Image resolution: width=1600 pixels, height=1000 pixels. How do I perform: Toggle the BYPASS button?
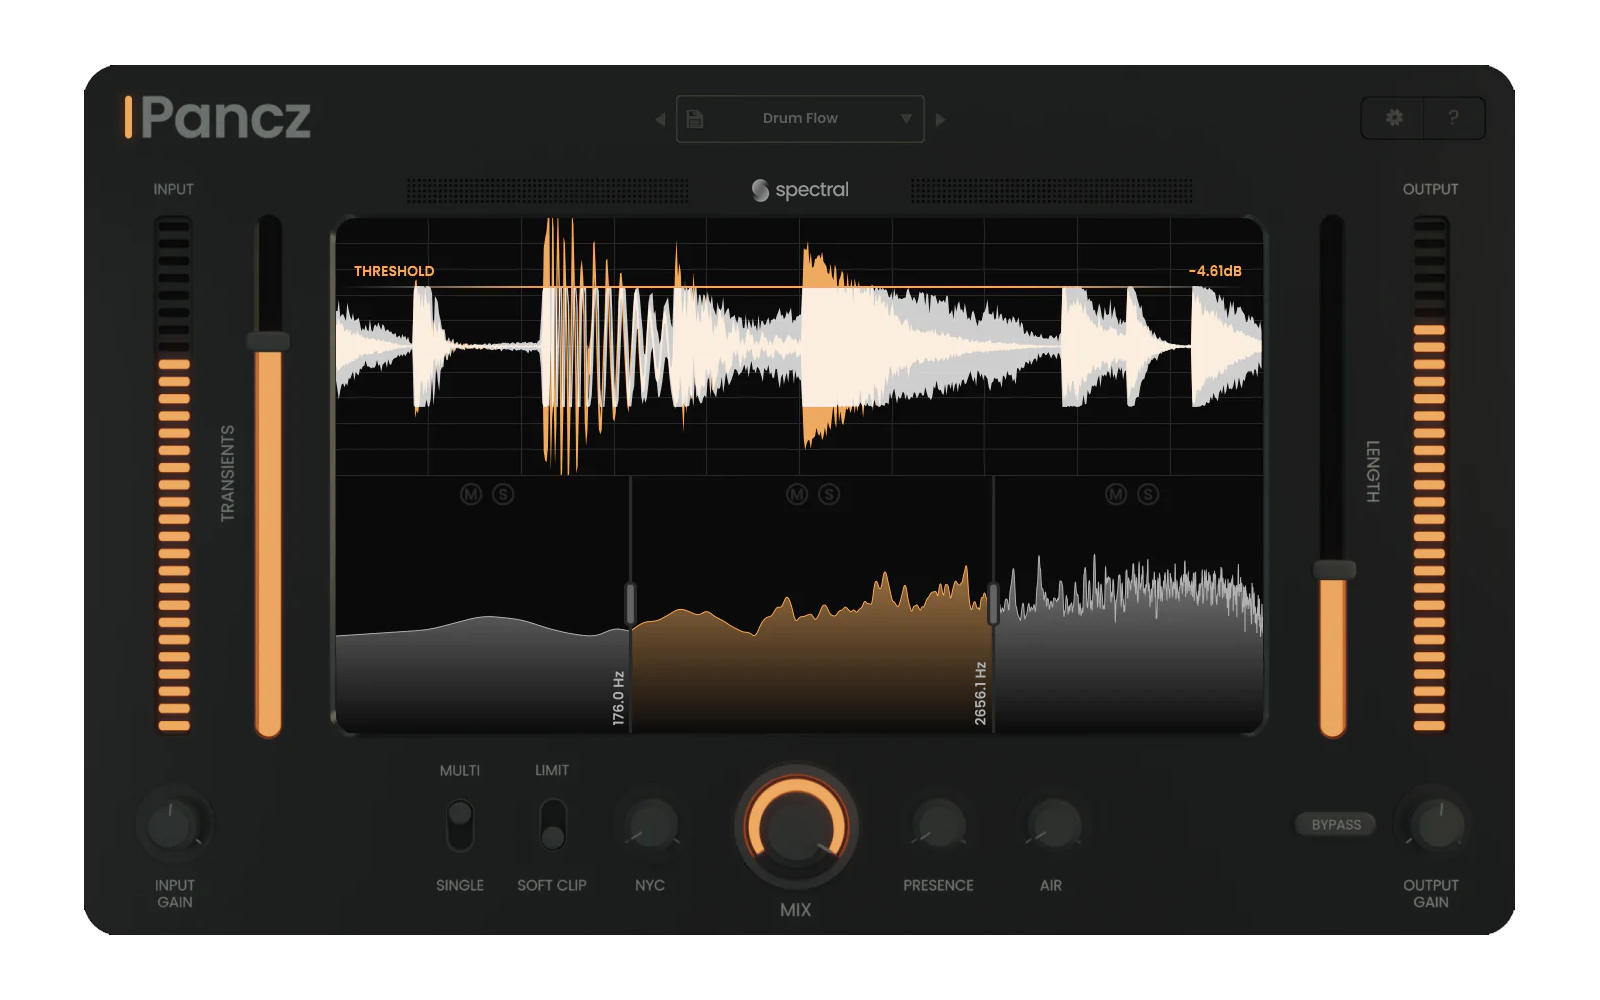[1336, 825]
